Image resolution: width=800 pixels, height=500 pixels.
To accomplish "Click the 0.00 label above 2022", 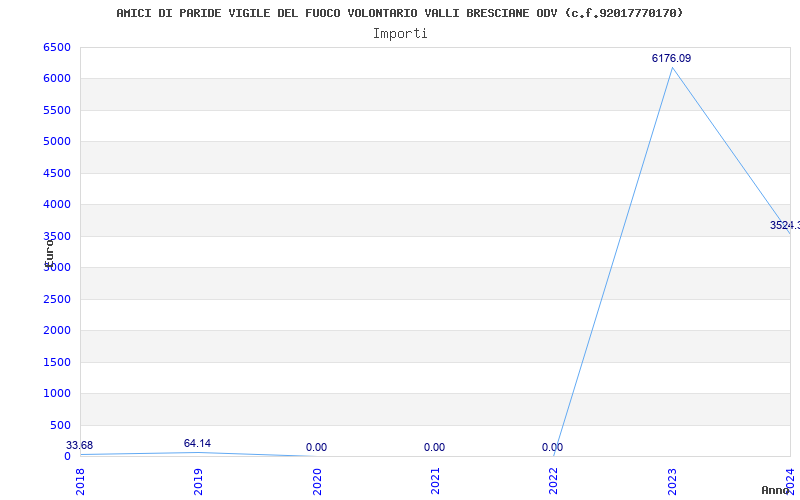I will tap(553, 447).
